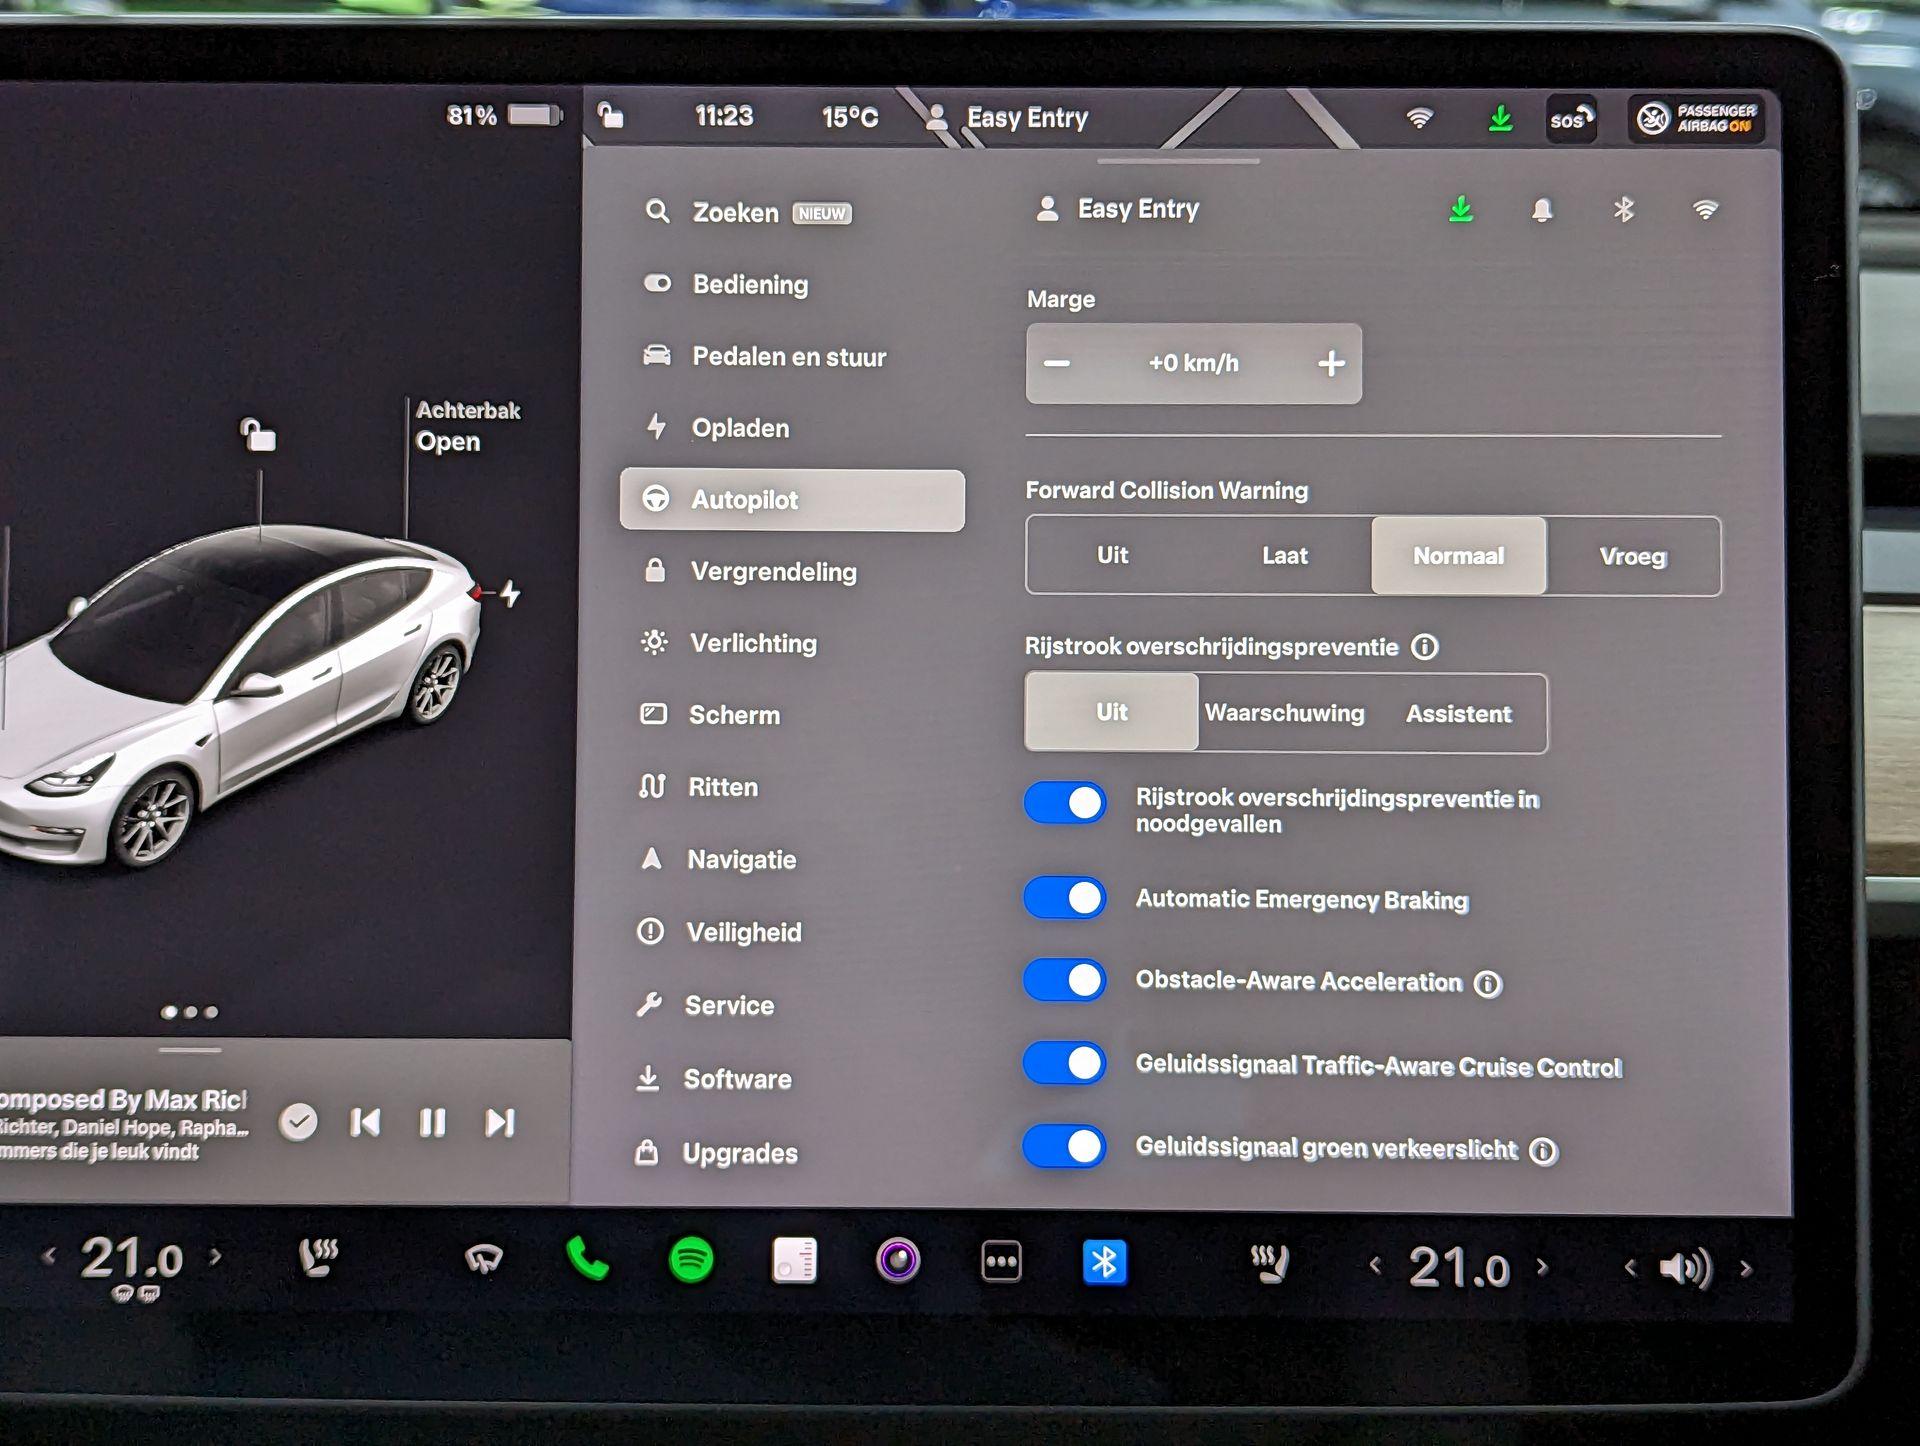Open the dashcam camera app
Screen dimensions: 1920x1446
pos(898,1260)
